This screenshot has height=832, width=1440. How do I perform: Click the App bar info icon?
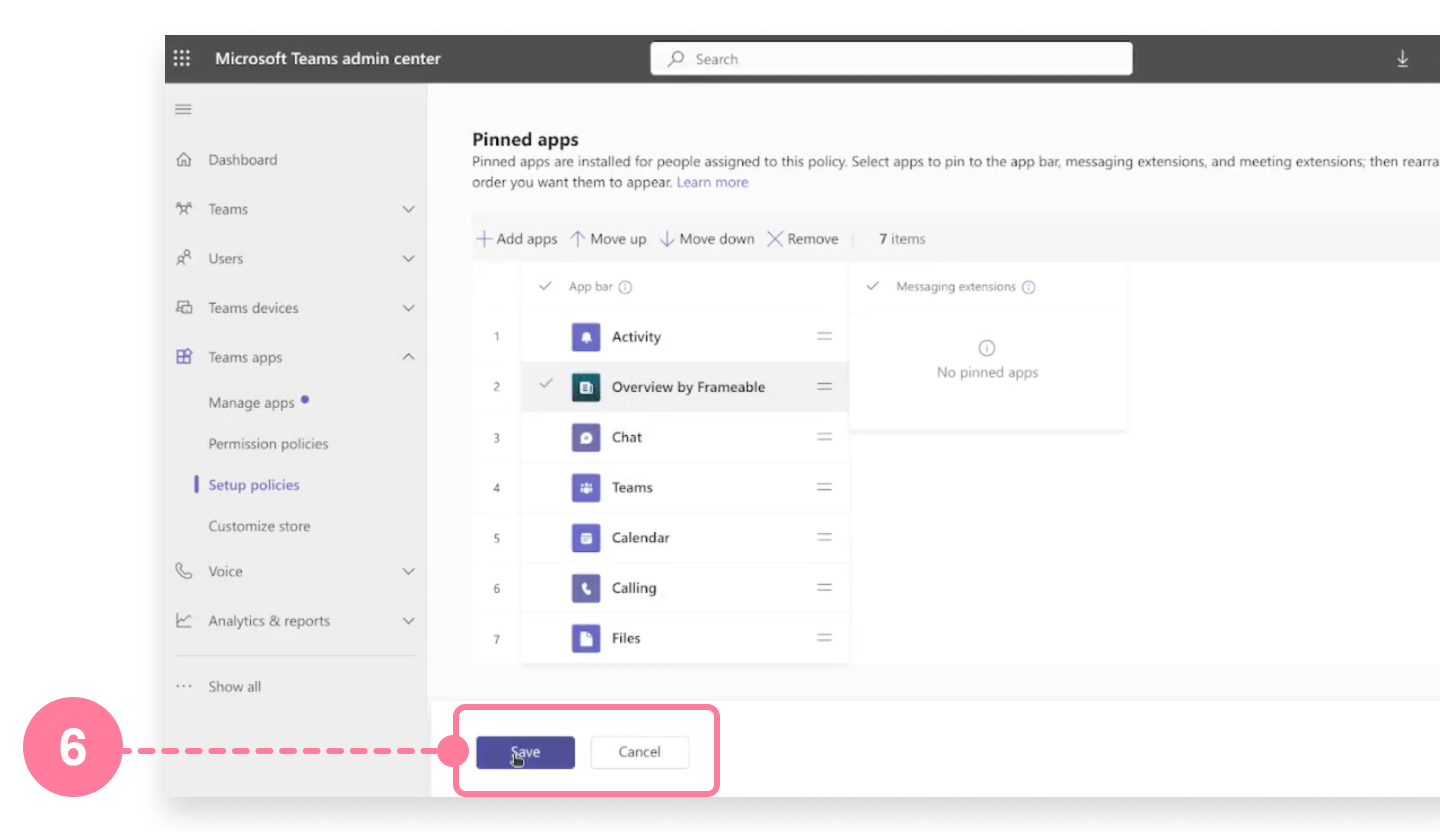tap(625, 287)
